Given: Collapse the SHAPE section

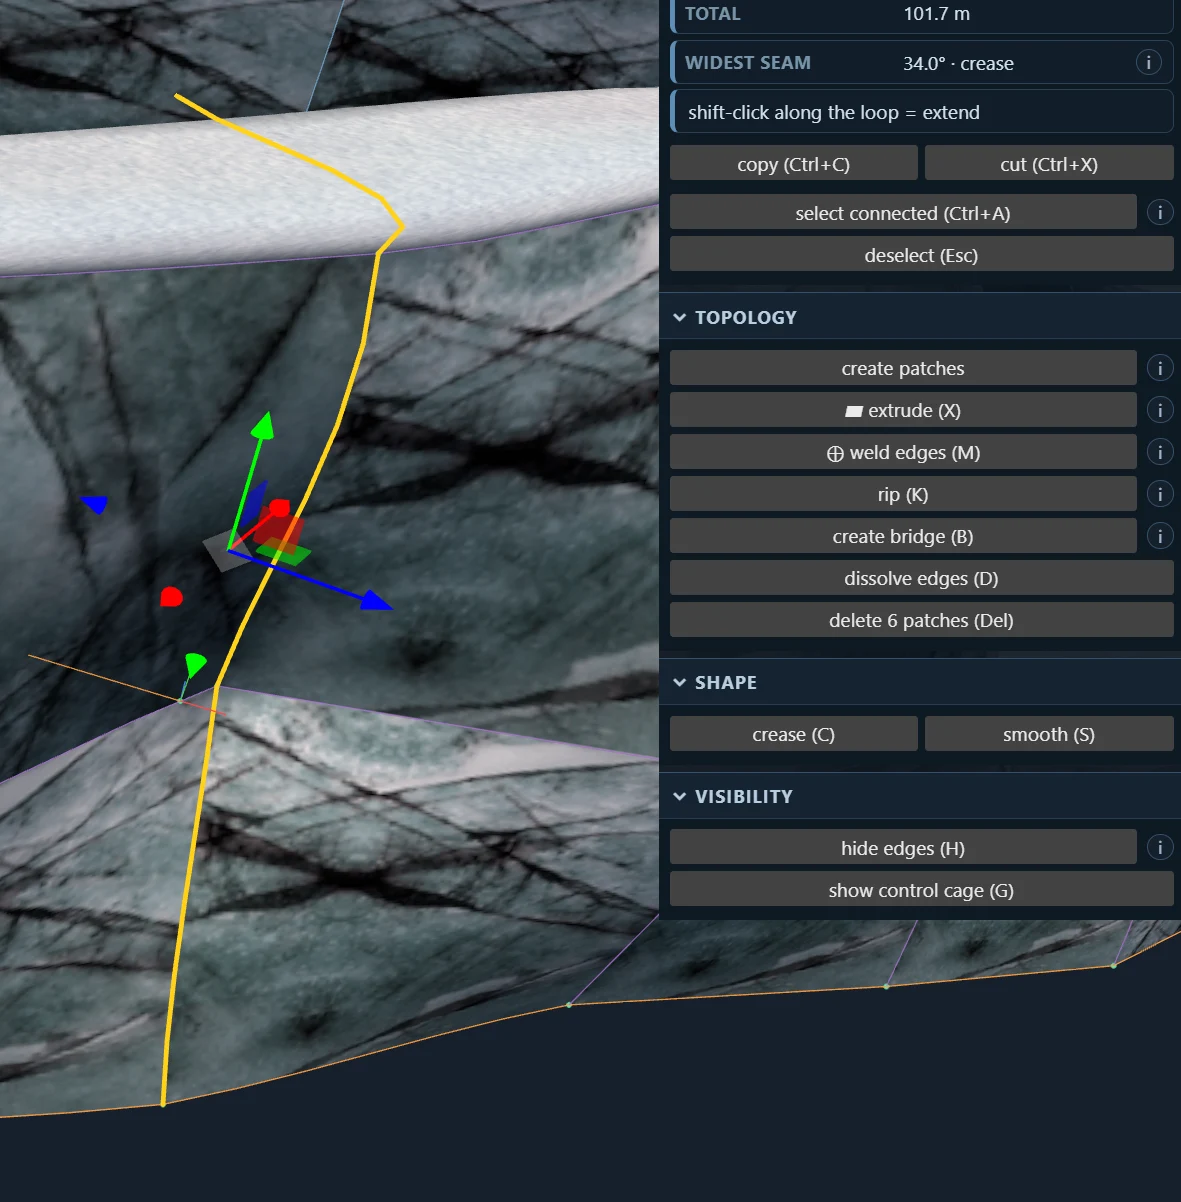Looking at the screenshot, I should click(680, 682).
